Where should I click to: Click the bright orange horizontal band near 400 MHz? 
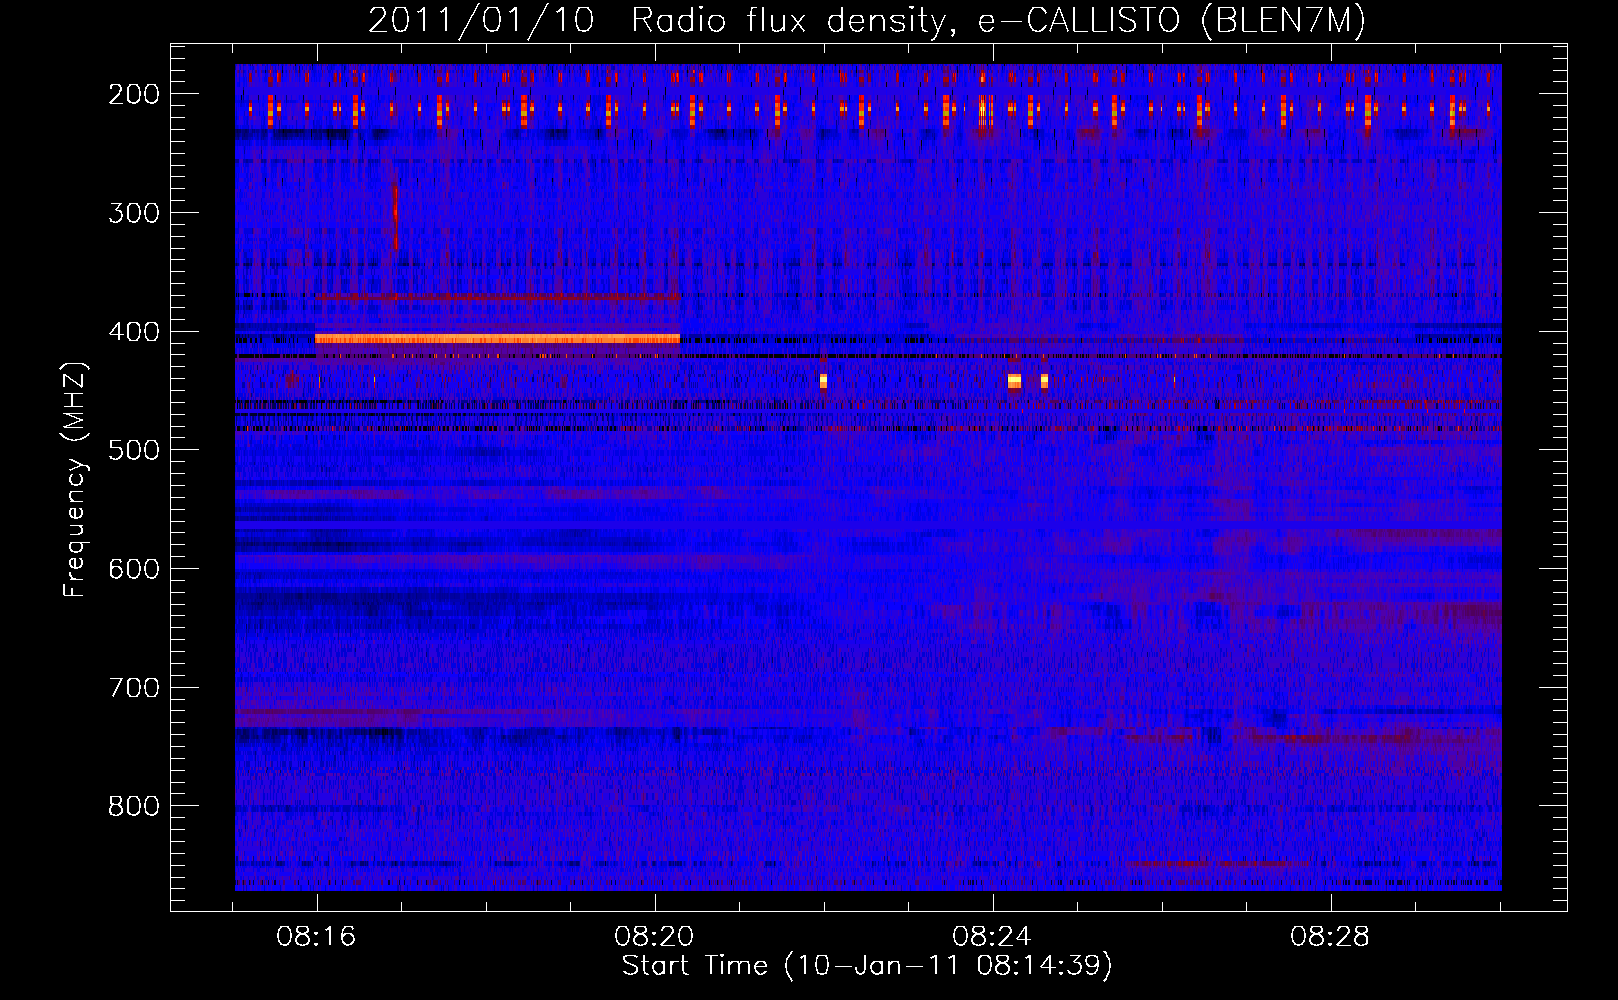(x=497, y=339)
